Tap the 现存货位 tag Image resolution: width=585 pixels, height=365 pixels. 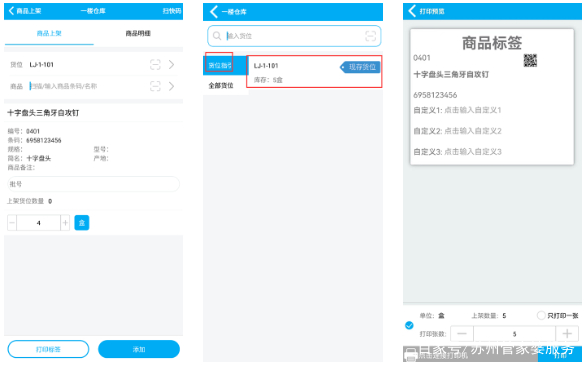click(360, 67)
